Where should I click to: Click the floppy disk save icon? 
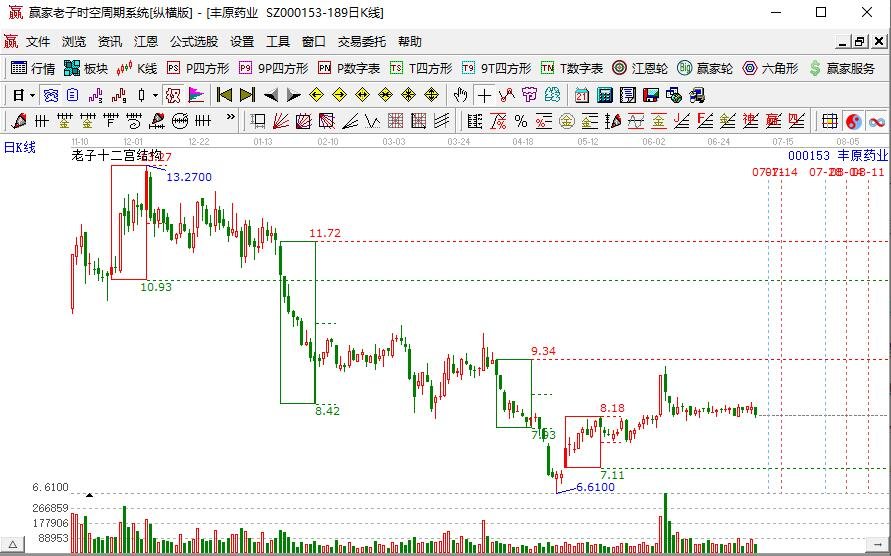click(x=651, y=95)
